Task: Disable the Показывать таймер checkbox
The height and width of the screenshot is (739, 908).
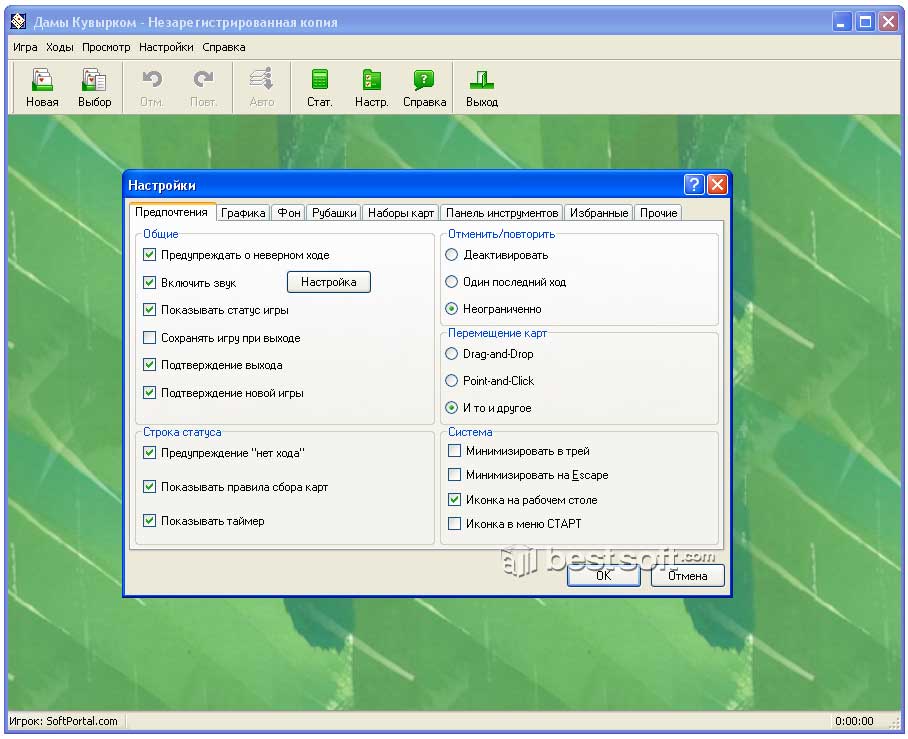Action: 149,520
